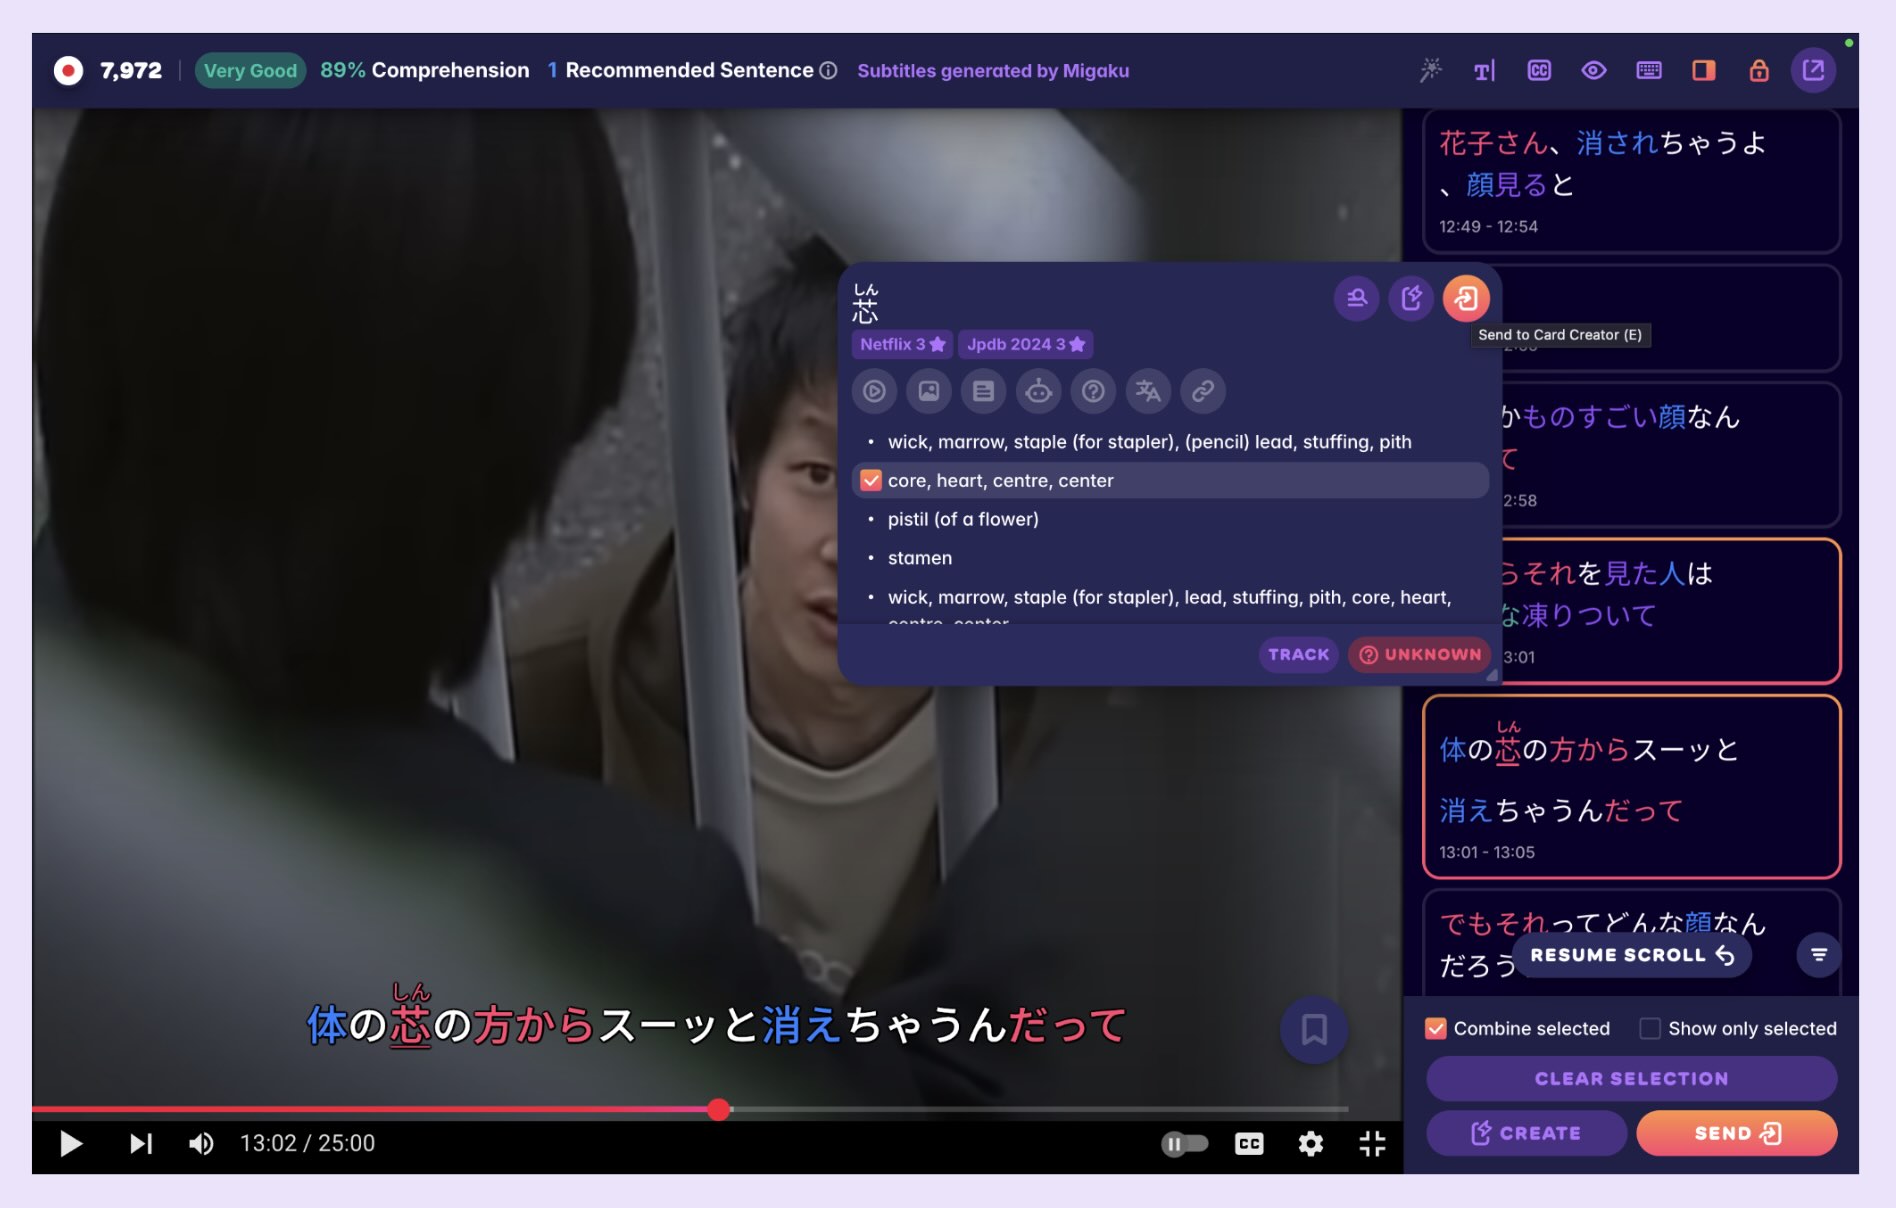Viewport: 1896px width, 1208px height.
Task: Click the magic wand icon in top toolbar
Action: [x=1430, y=70]
